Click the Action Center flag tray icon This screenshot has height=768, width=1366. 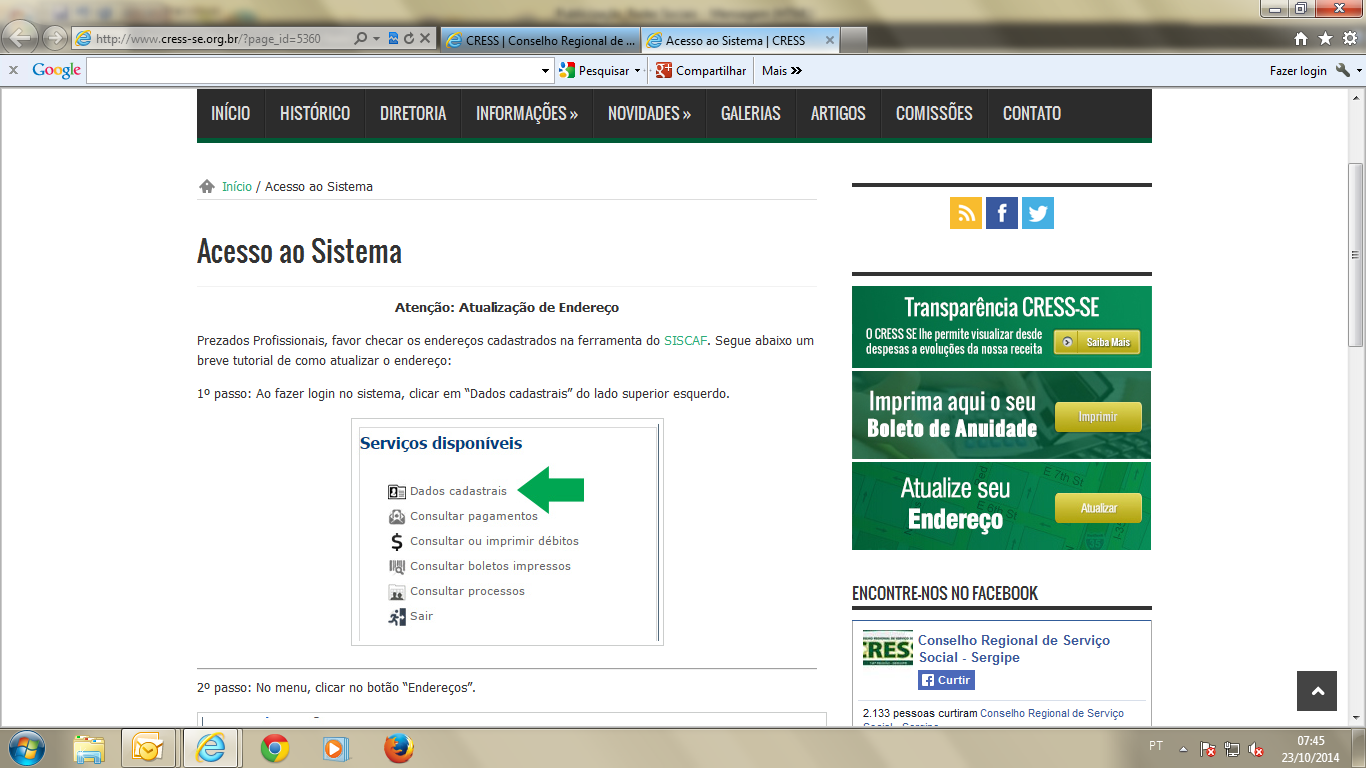pyautogui.click(x=1208, y=749)
